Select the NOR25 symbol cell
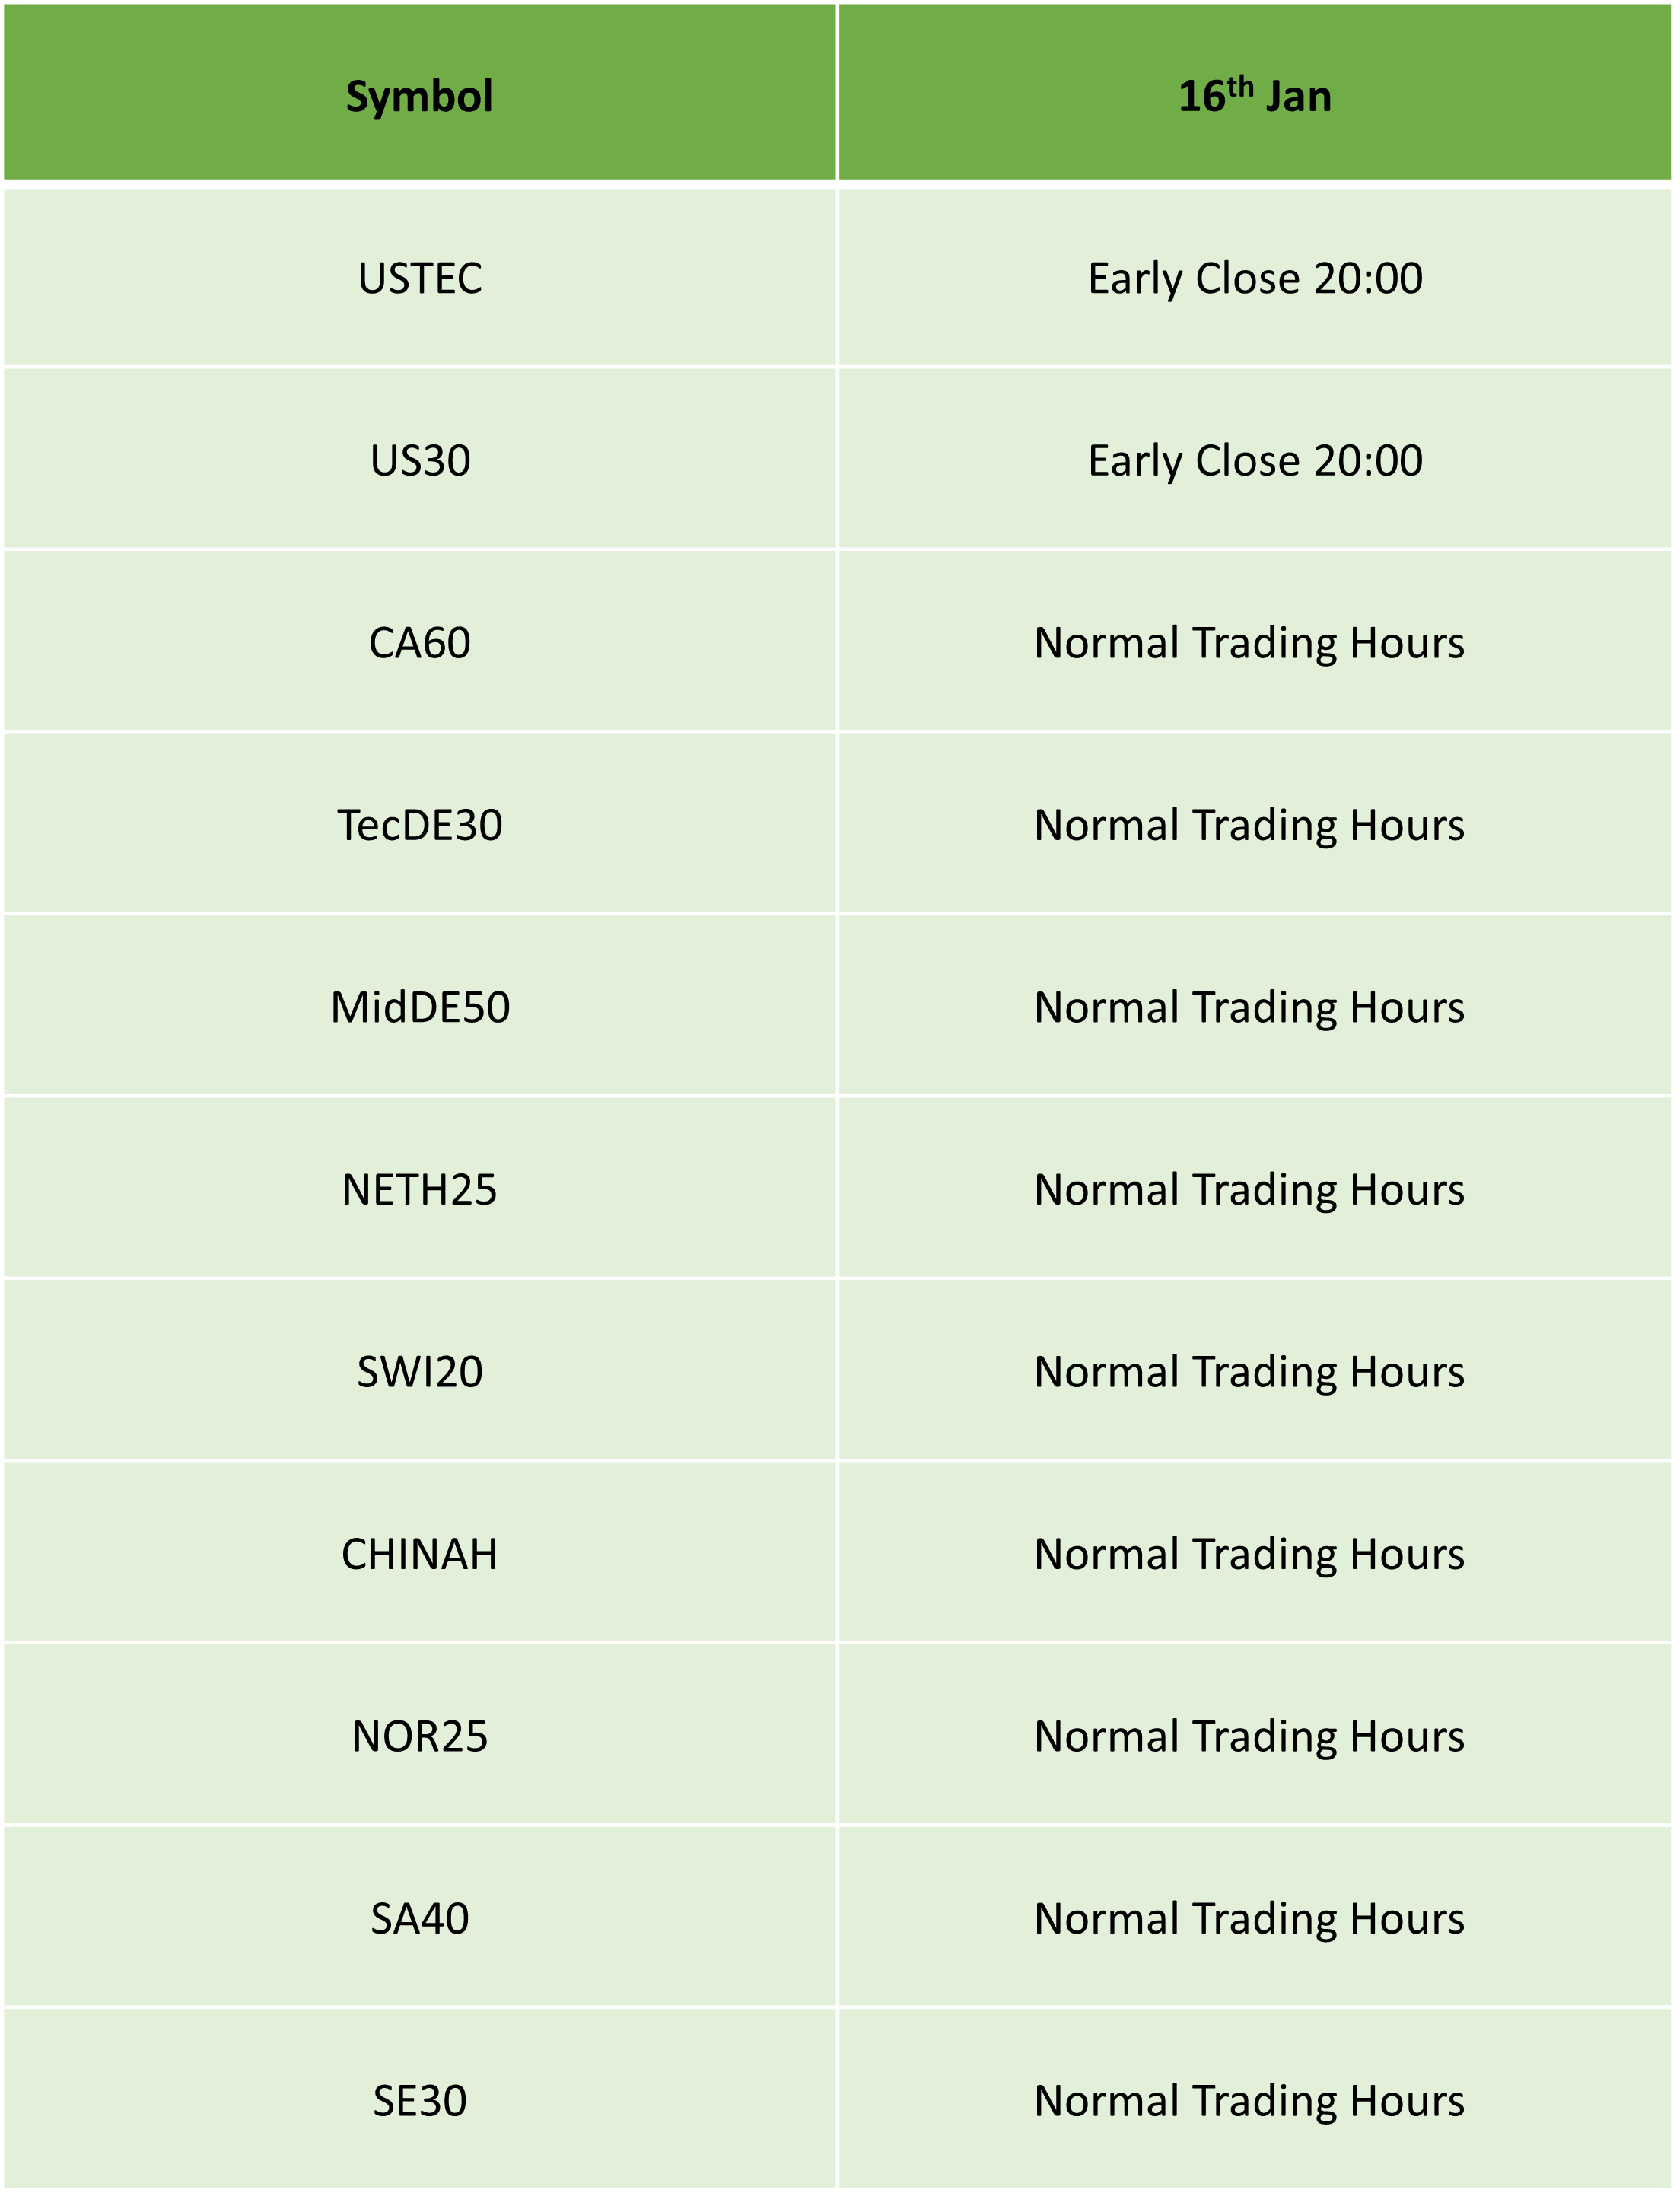1680x2193 pixels. (x=420, y=1735)
